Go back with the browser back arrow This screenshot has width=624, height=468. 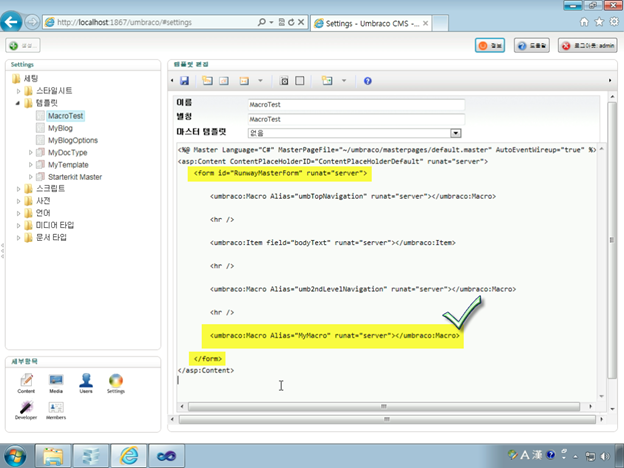11,21
